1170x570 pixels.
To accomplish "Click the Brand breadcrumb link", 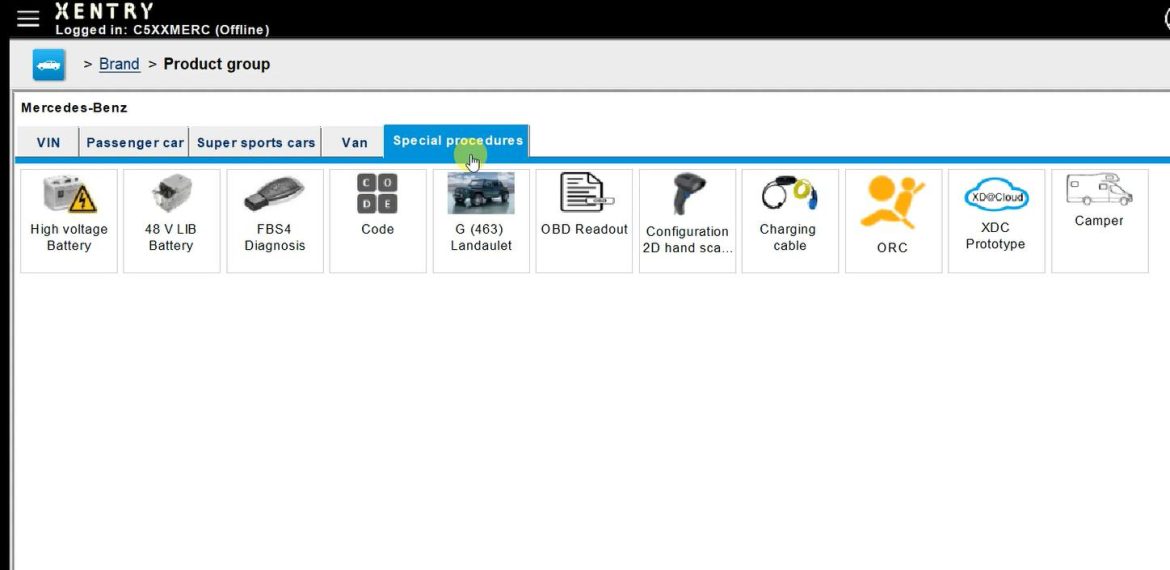I will pos(119,64).
